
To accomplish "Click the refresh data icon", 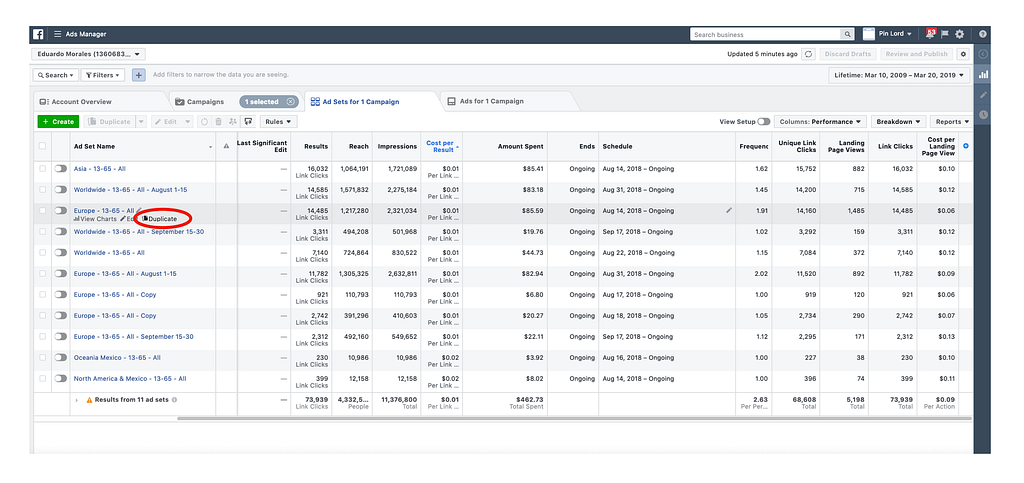I will [x=809, y=54].
